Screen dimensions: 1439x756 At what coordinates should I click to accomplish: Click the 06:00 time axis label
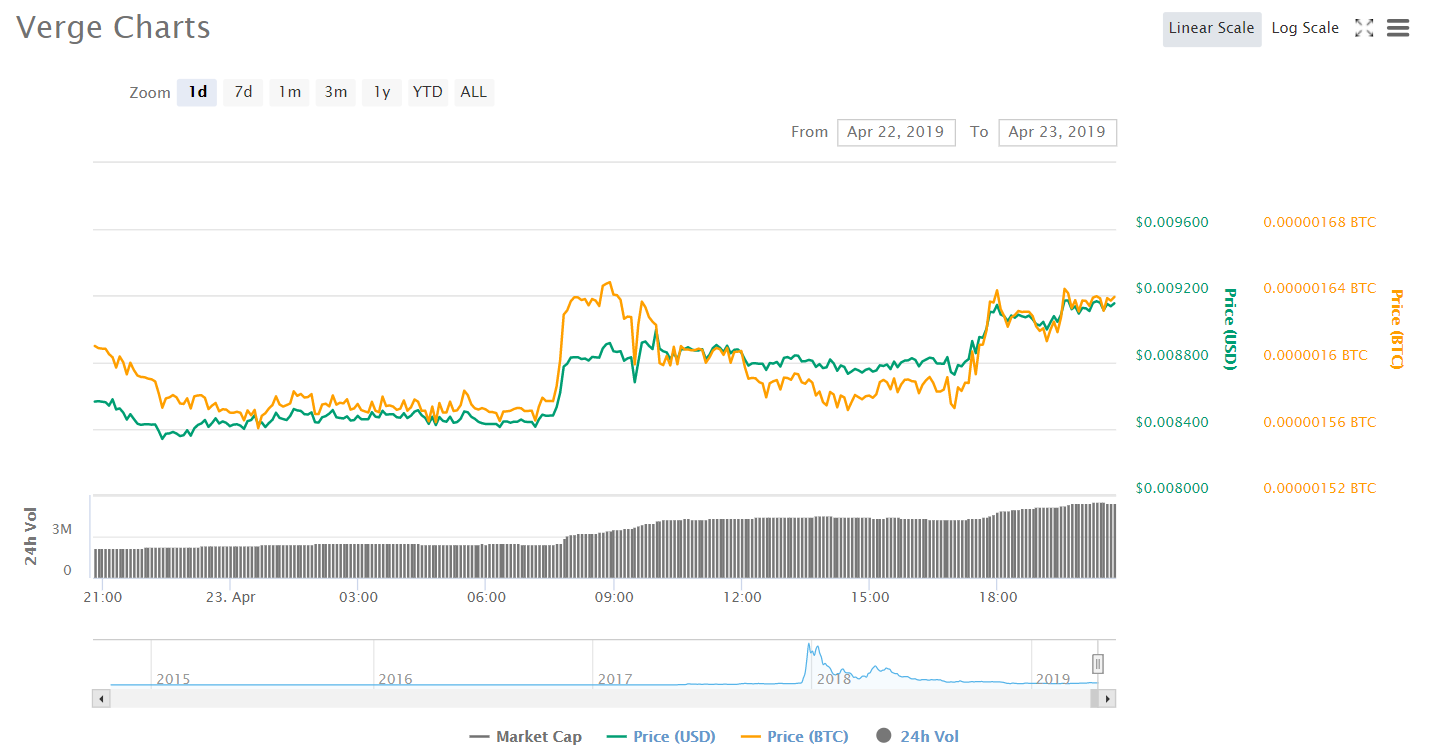click(486, 597)
